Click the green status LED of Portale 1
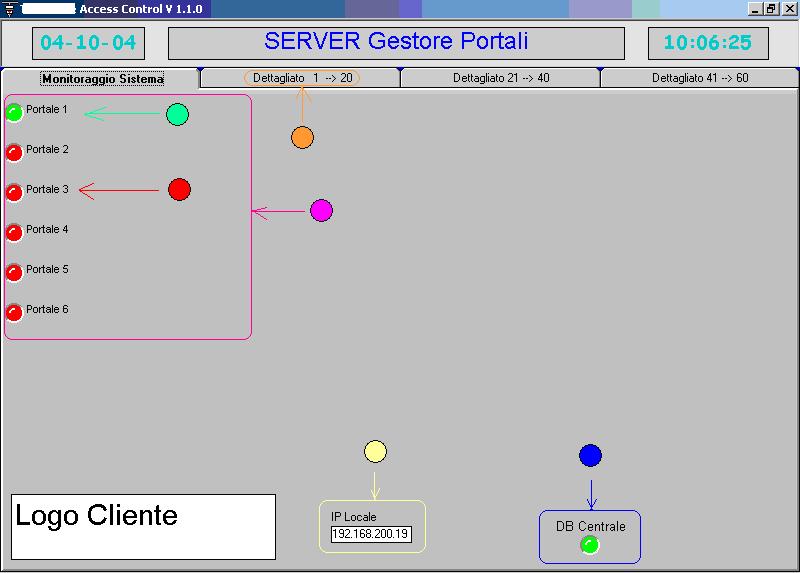The height and width of the screenshot is (573, 800). pyautogui.click(x=14, y=112)
